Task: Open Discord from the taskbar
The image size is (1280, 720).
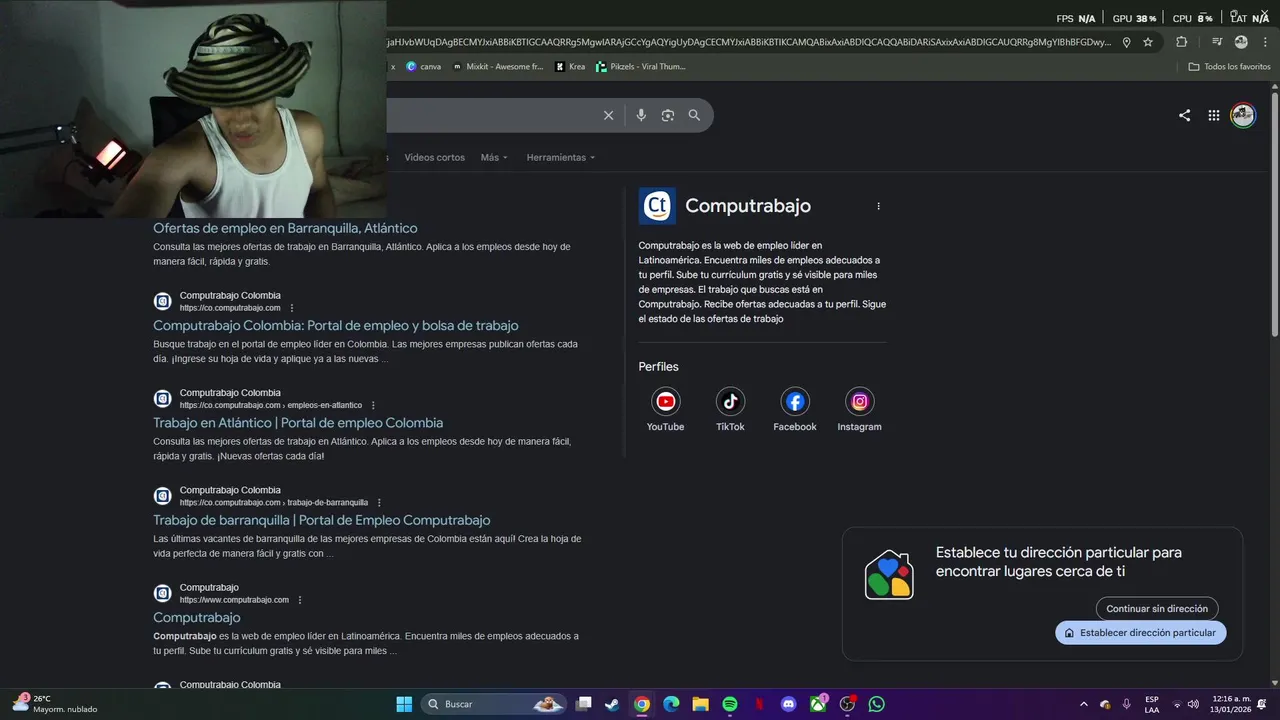Action: point(789,704)
